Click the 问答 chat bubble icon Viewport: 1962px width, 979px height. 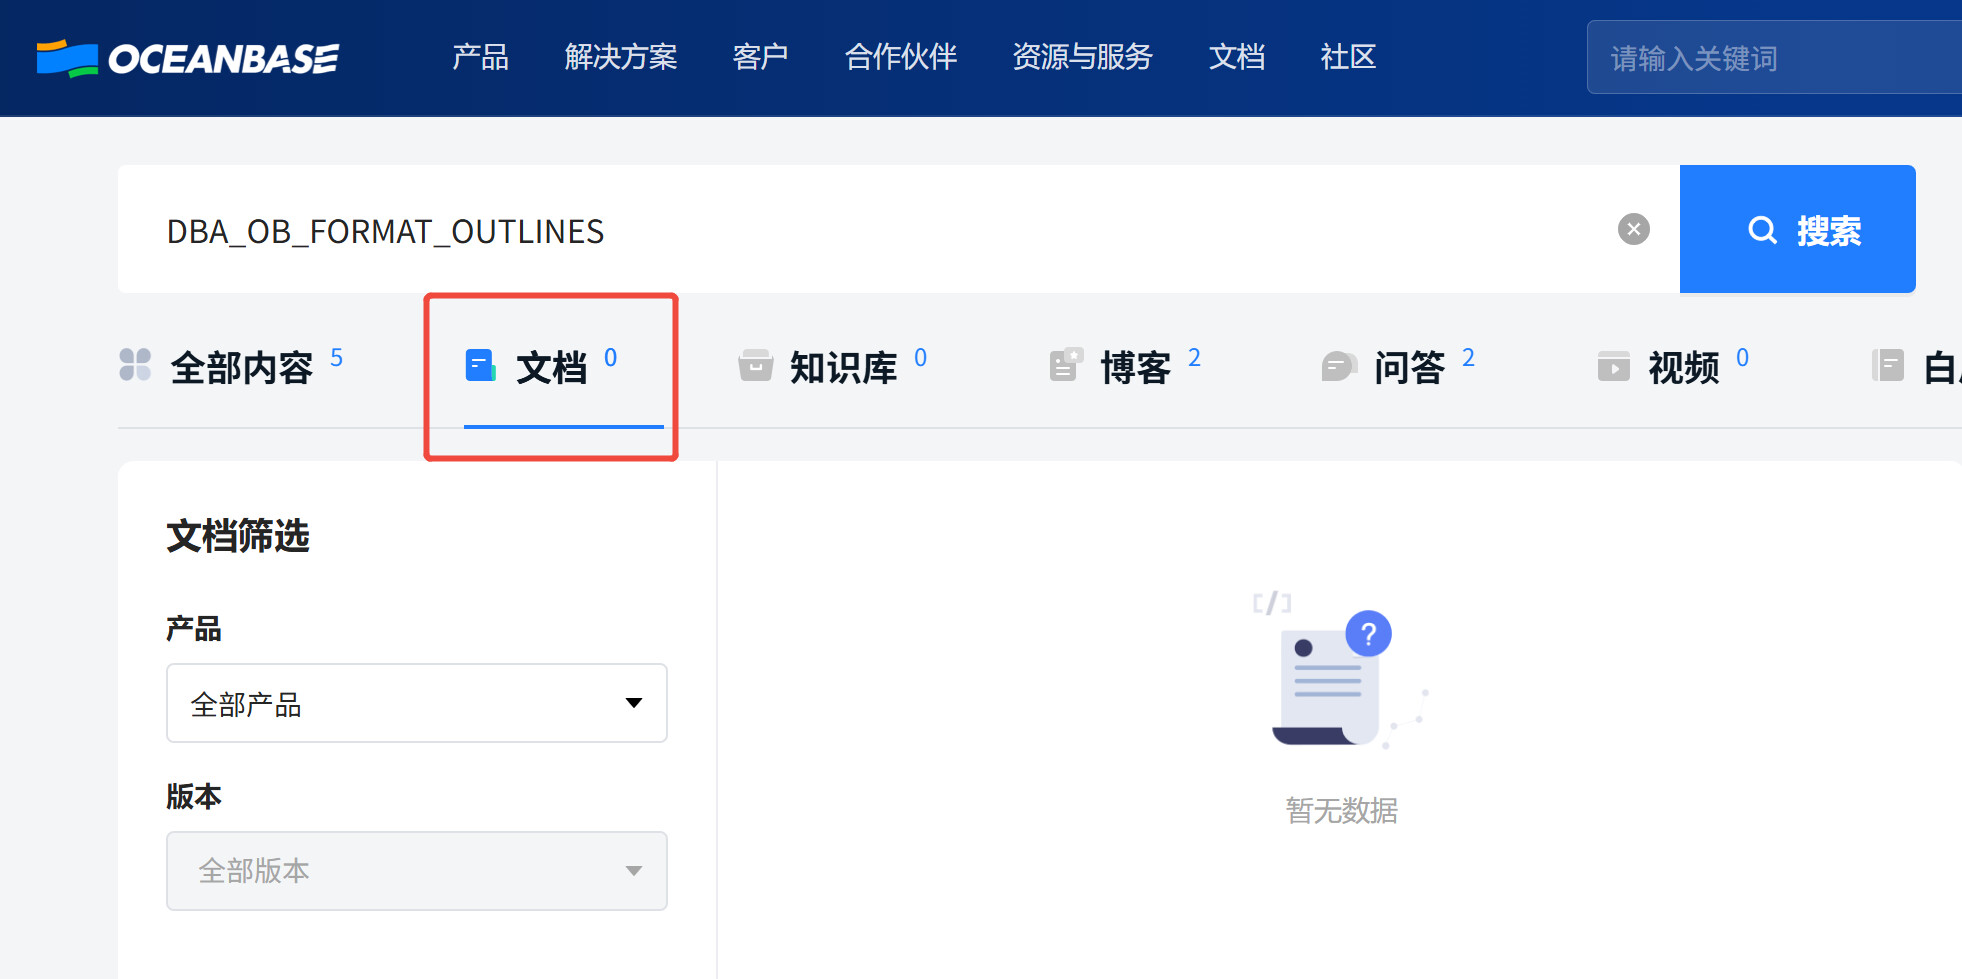[1339, 367]
